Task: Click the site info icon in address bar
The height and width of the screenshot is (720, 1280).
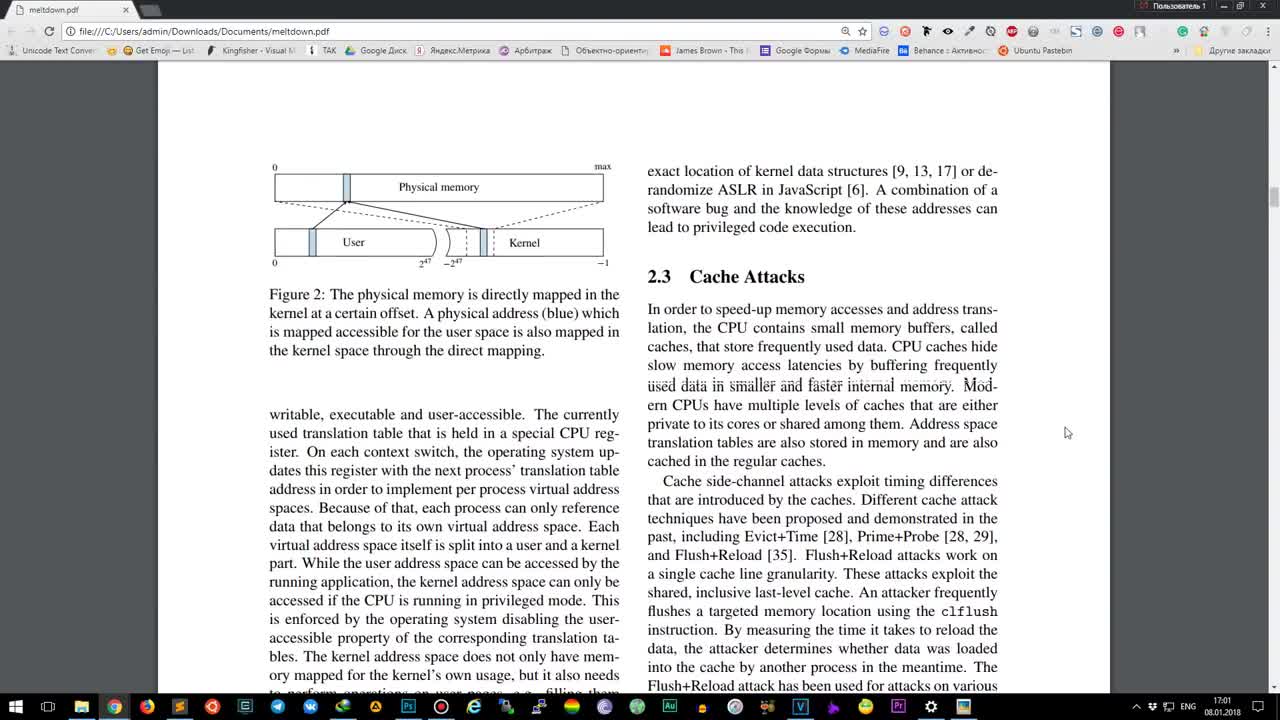Action: 70,31
